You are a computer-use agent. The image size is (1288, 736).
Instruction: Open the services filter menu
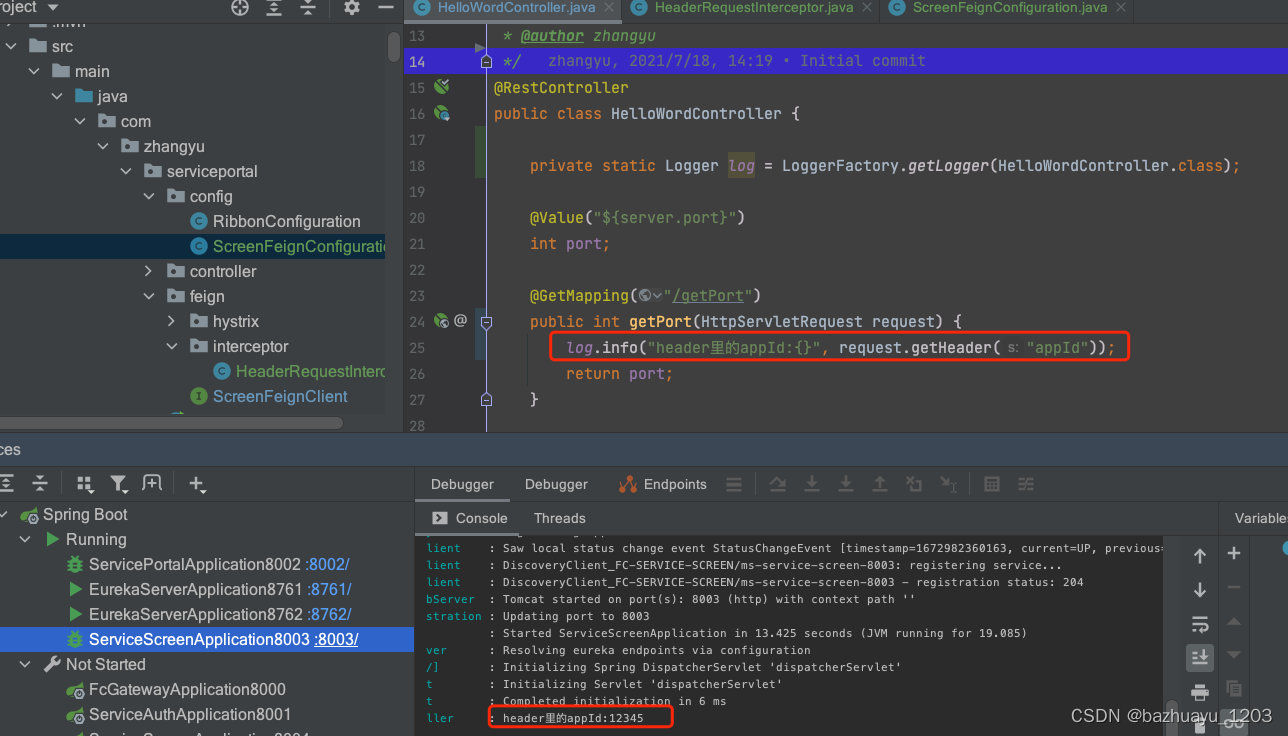click(x=119, y=484)
